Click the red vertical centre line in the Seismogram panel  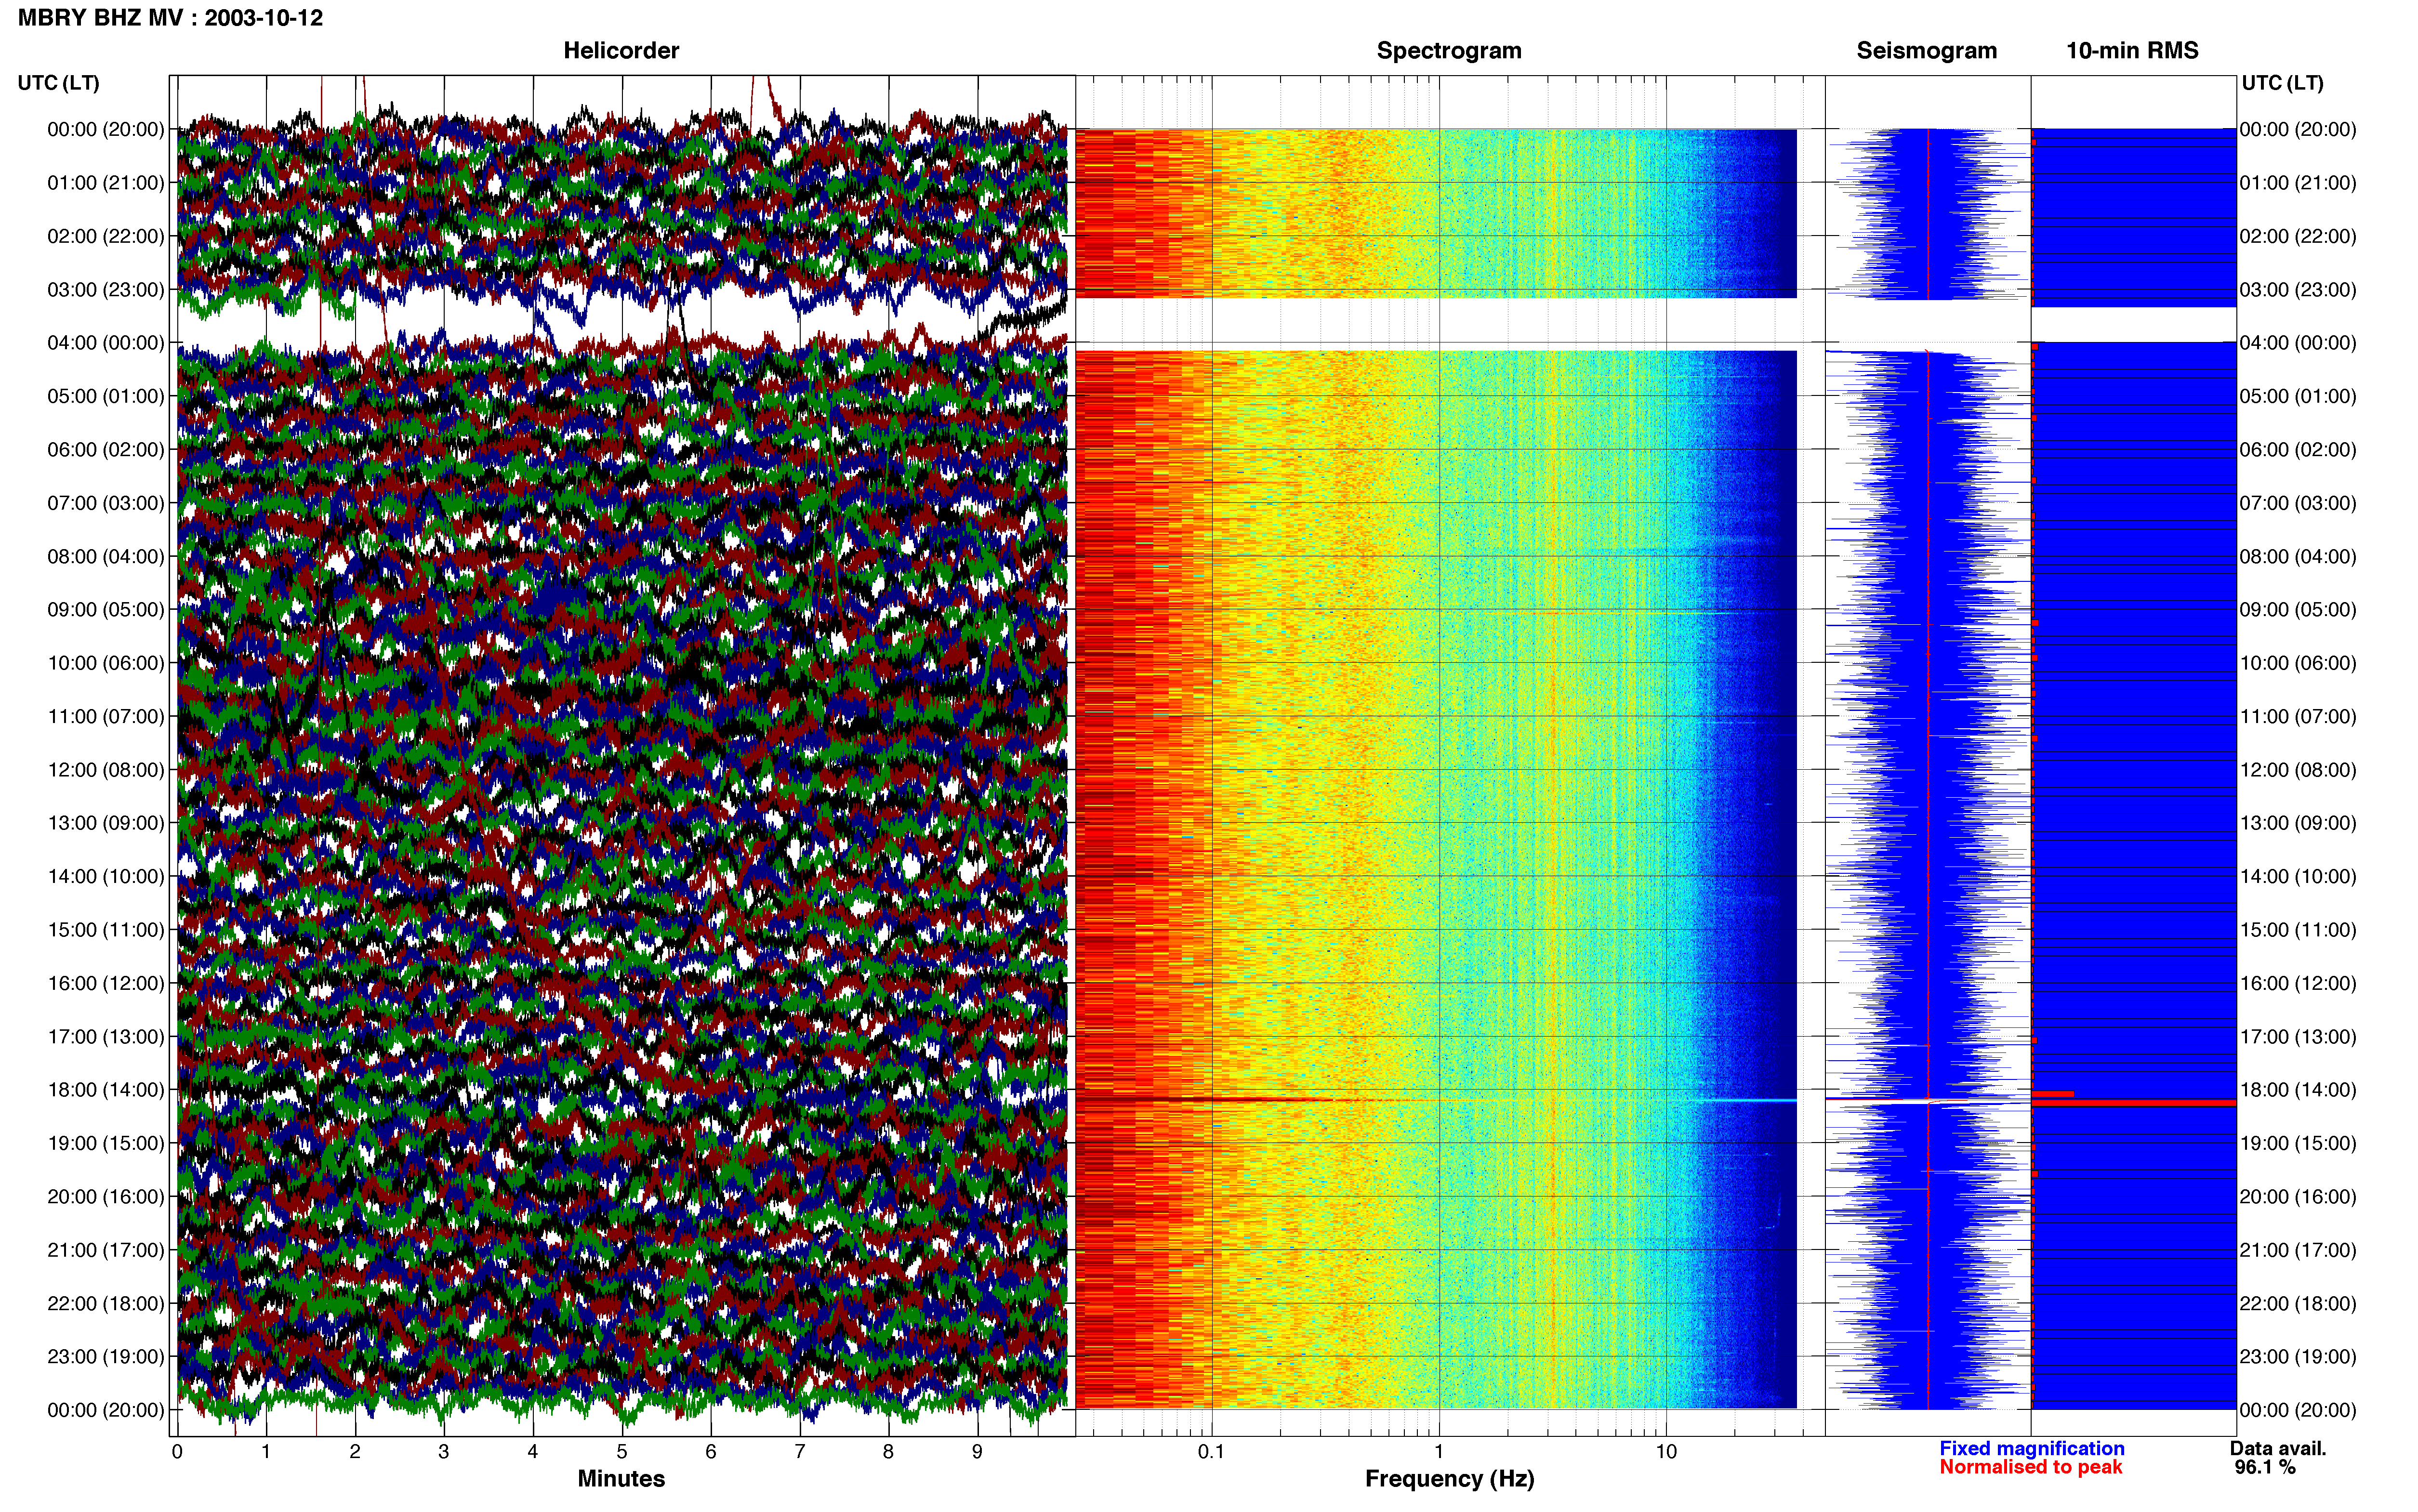1928,768
